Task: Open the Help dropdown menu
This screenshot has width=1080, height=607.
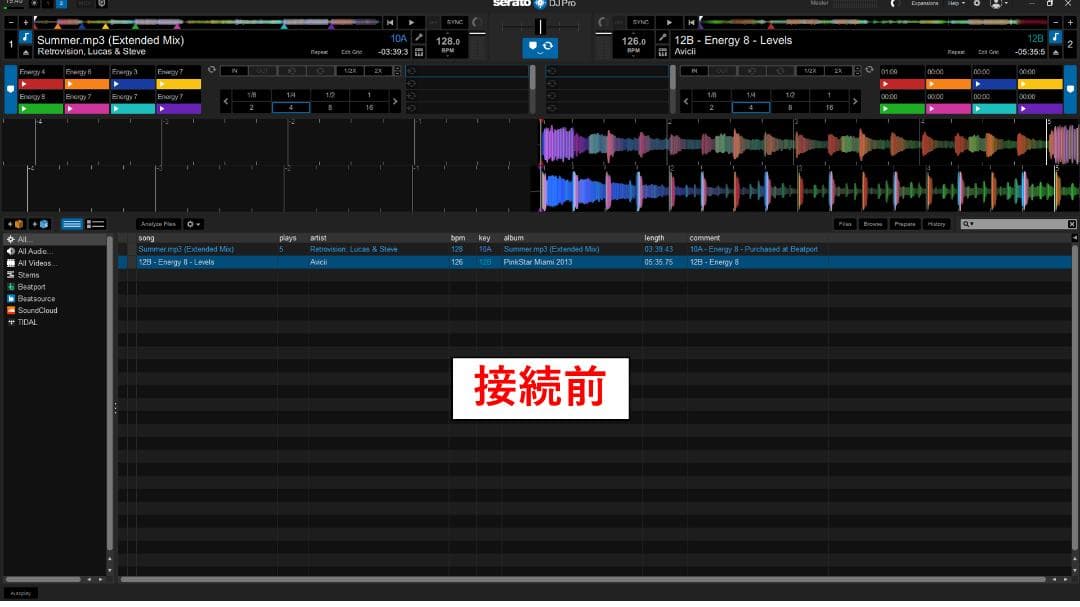Action: pyautogui.click(x=954, y=4)
